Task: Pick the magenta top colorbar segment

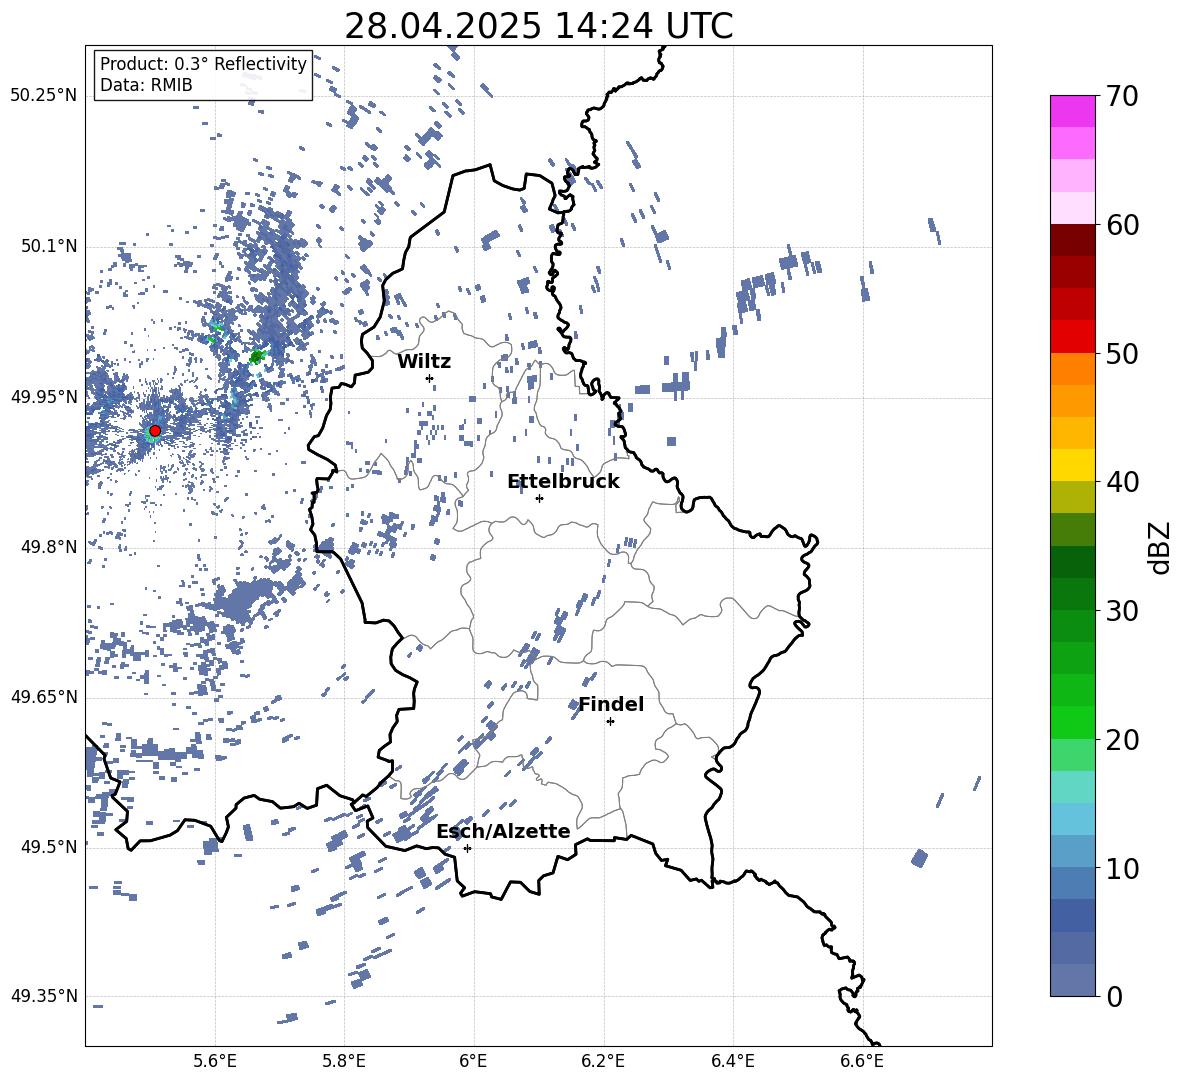Action: coord(1072,112)
